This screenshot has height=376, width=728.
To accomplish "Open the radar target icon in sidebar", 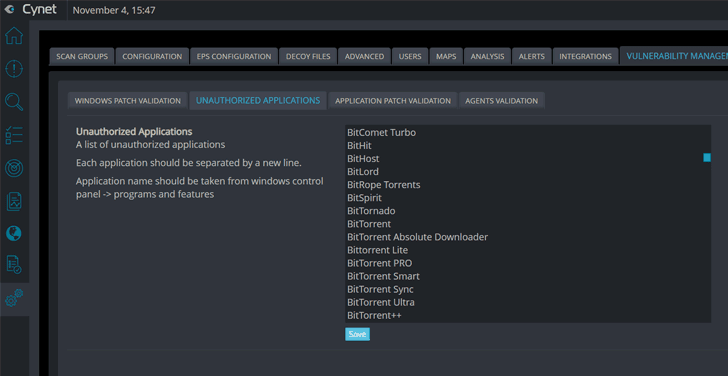I will [14, 168].
